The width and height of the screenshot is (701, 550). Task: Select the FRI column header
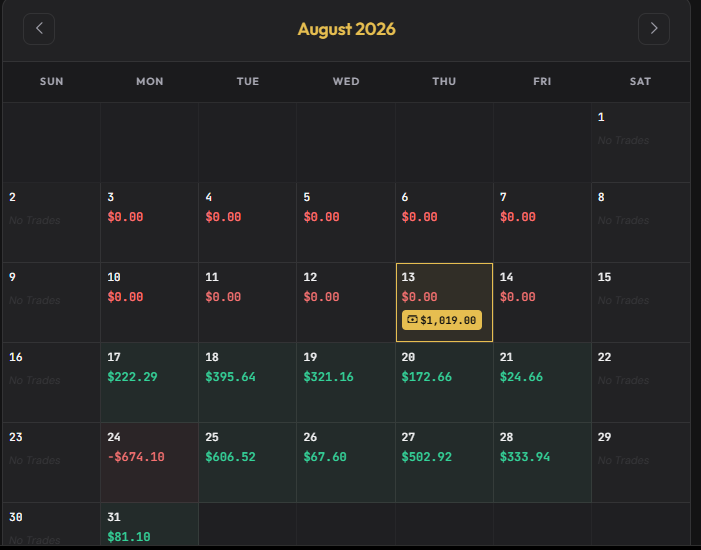tap(542, 81)
